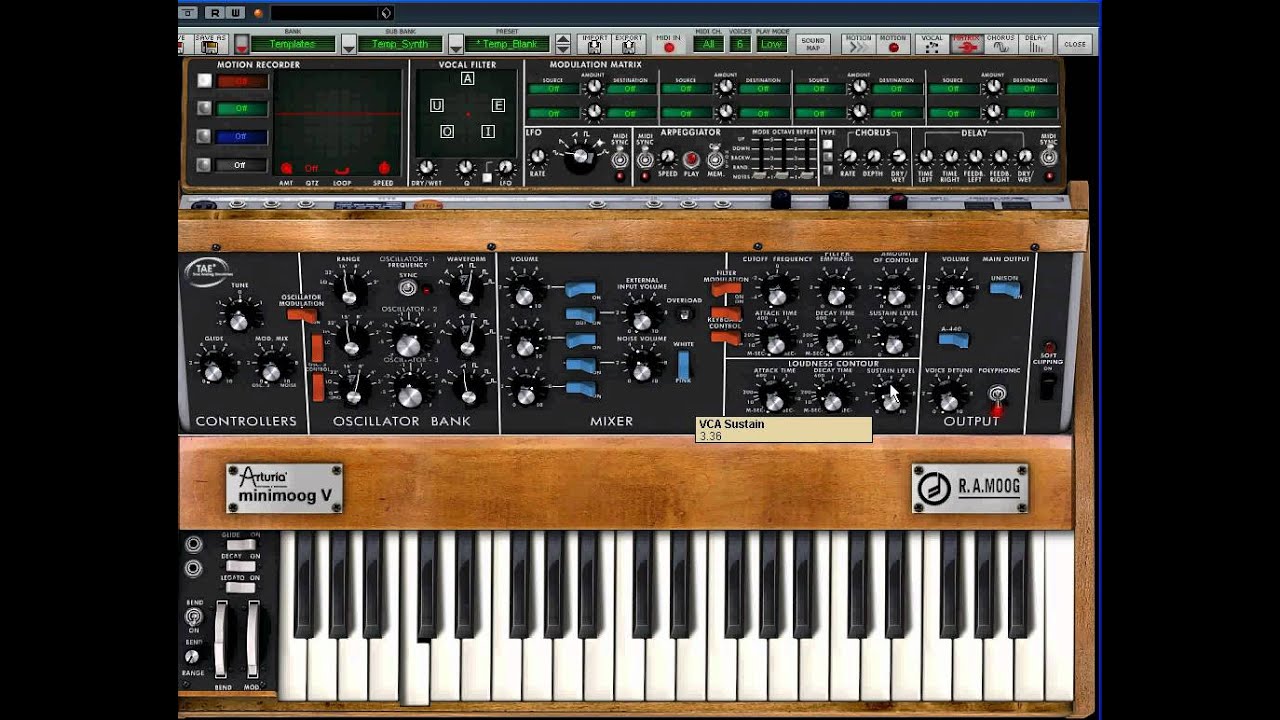The image size is (1280, 720).
Task: Open the Play Mode 'Low' selector
Action: [x=771, y=44]
